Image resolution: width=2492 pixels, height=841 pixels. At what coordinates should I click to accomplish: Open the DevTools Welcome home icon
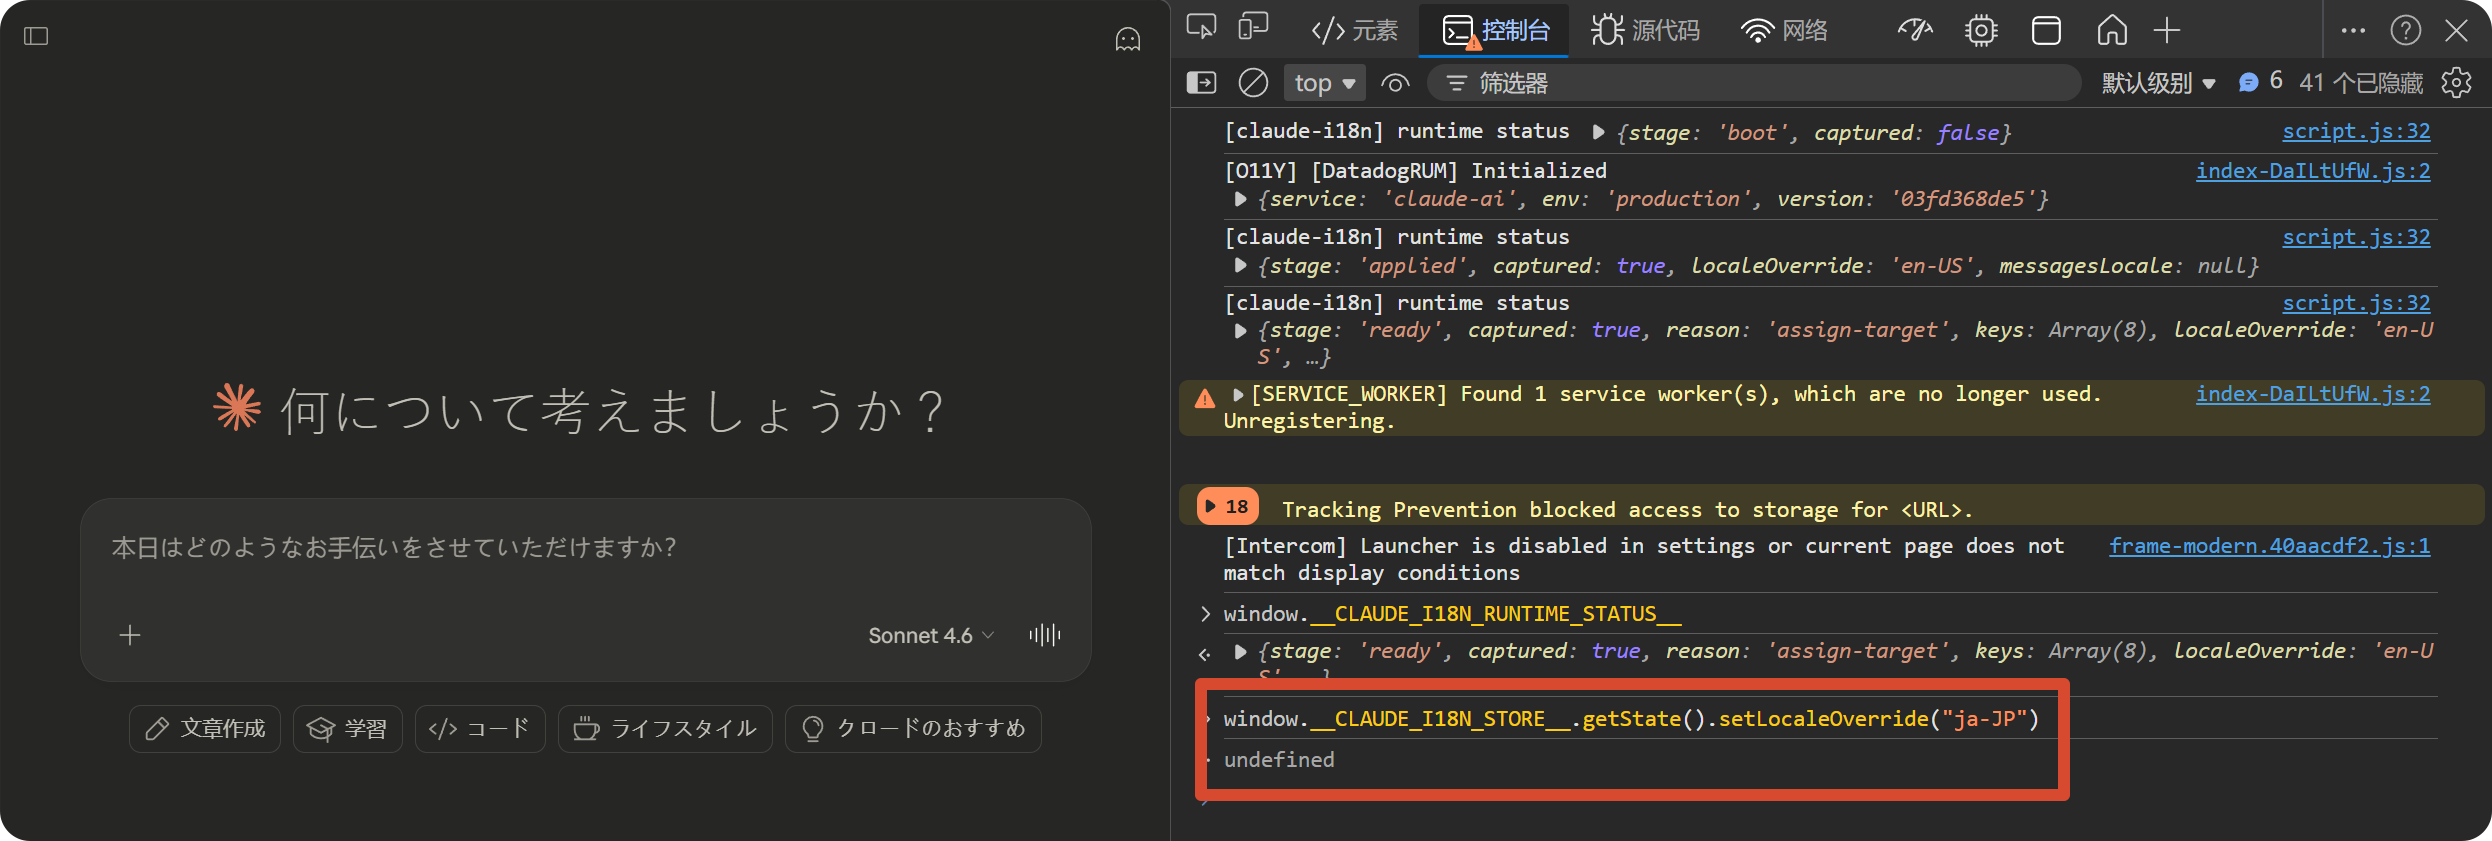[2111, 31]
